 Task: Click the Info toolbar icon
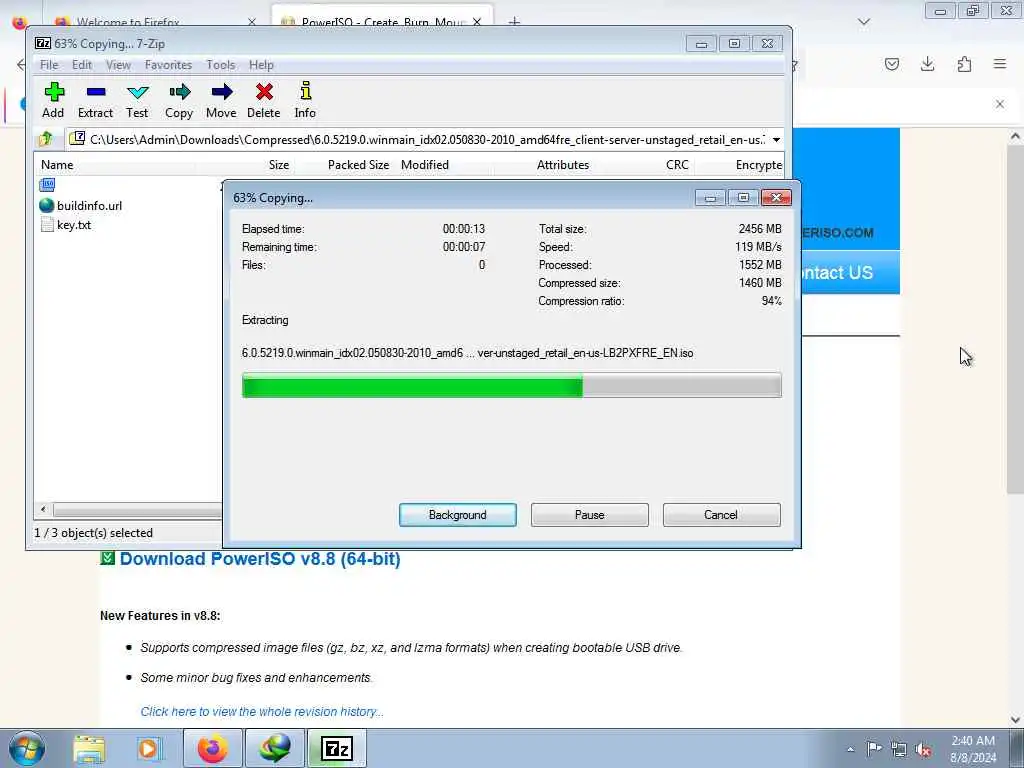pos(305,100)
